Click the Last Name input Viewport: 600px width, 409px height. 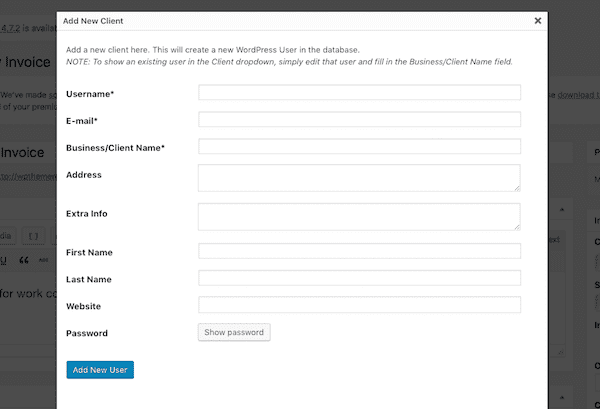pyautogui.click(x=359, y=278)
